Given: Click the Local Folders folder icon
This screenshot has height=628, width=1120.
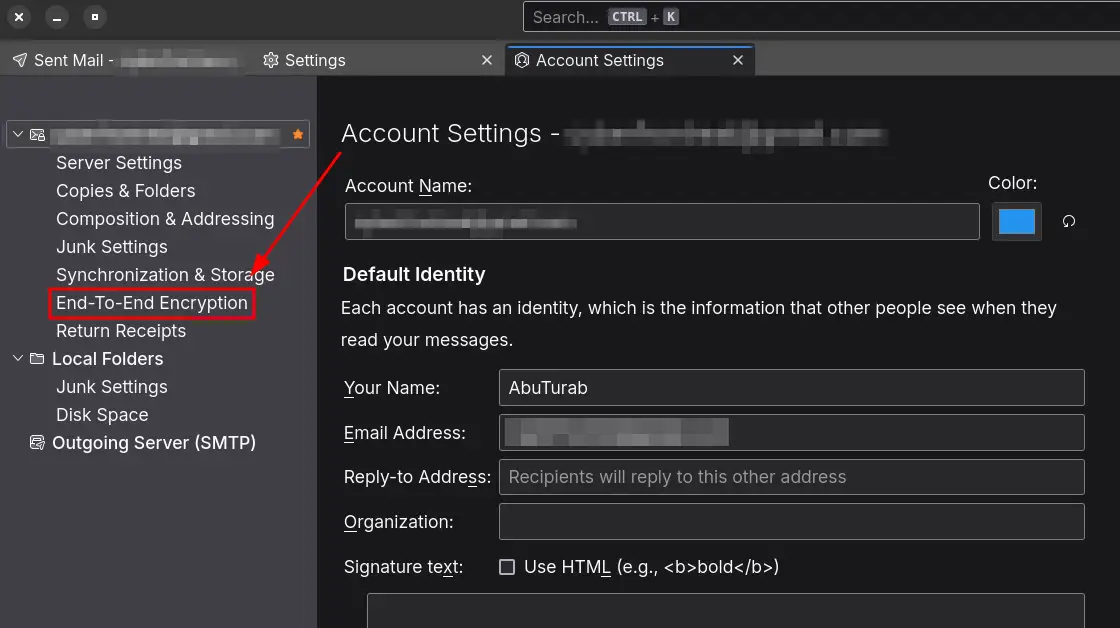Looking at the screenshot, I should [37, 358].
